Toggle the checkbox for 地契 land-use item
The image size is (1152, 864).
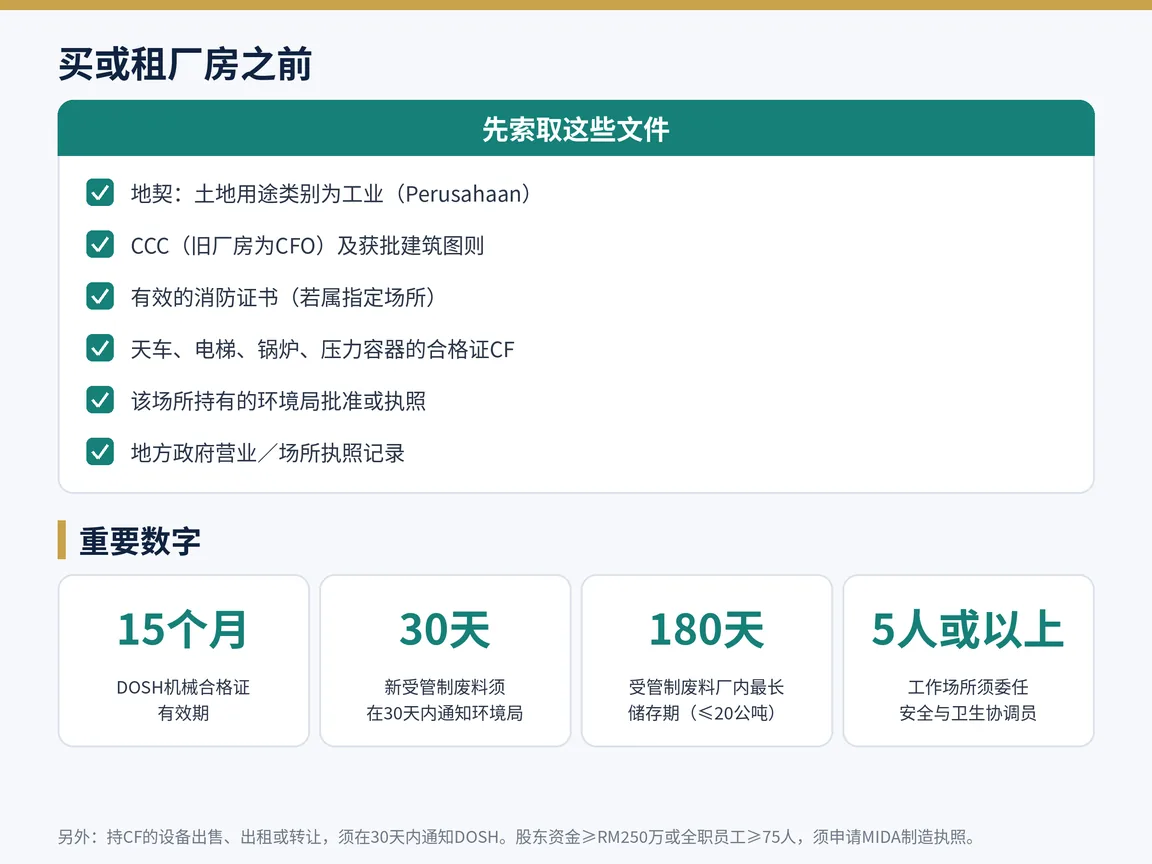[100, 193]
